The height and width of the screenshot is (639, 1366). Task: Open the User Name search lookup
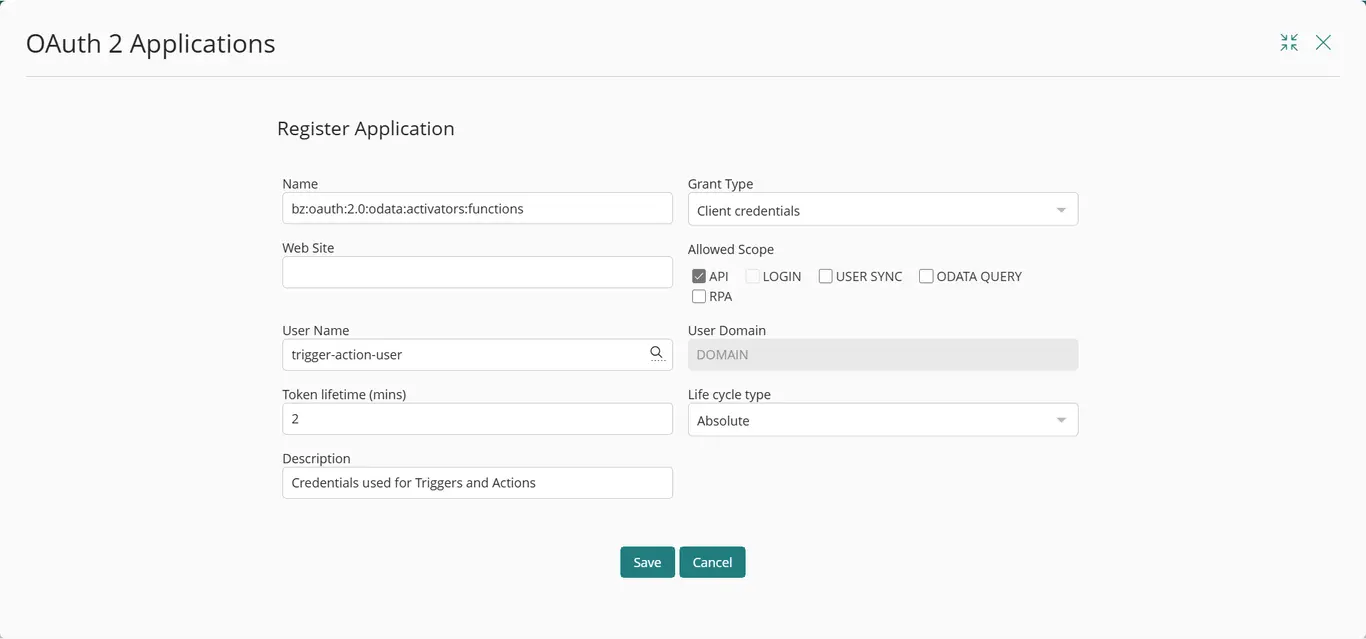(x=657, y=353)
